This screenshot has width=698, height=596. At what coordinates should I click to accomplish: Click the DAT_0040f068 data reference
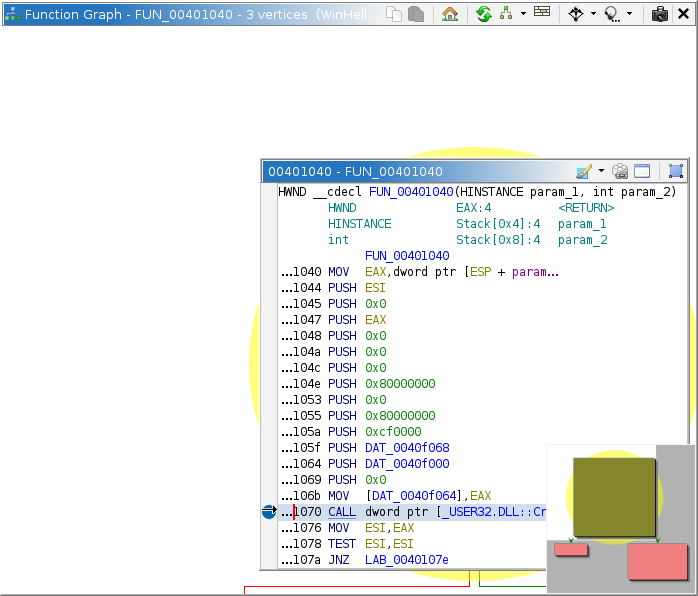[x=407, y=448]
